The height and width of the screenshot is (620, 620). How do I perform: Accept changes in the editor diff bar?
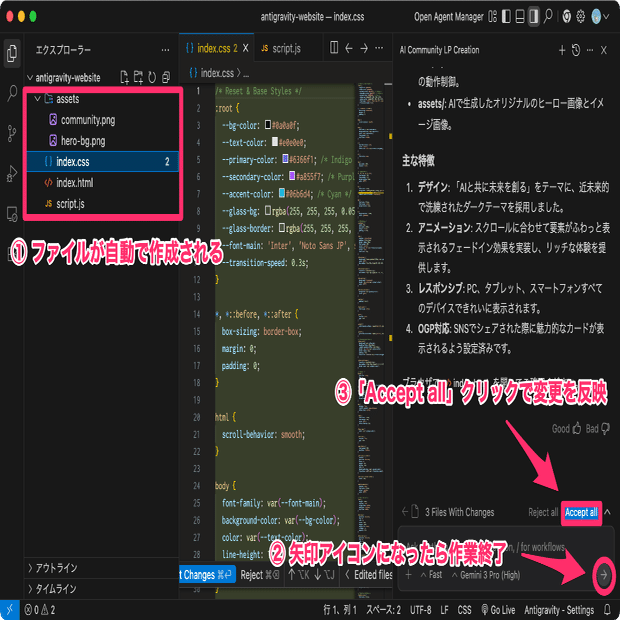tap(207, 575)
